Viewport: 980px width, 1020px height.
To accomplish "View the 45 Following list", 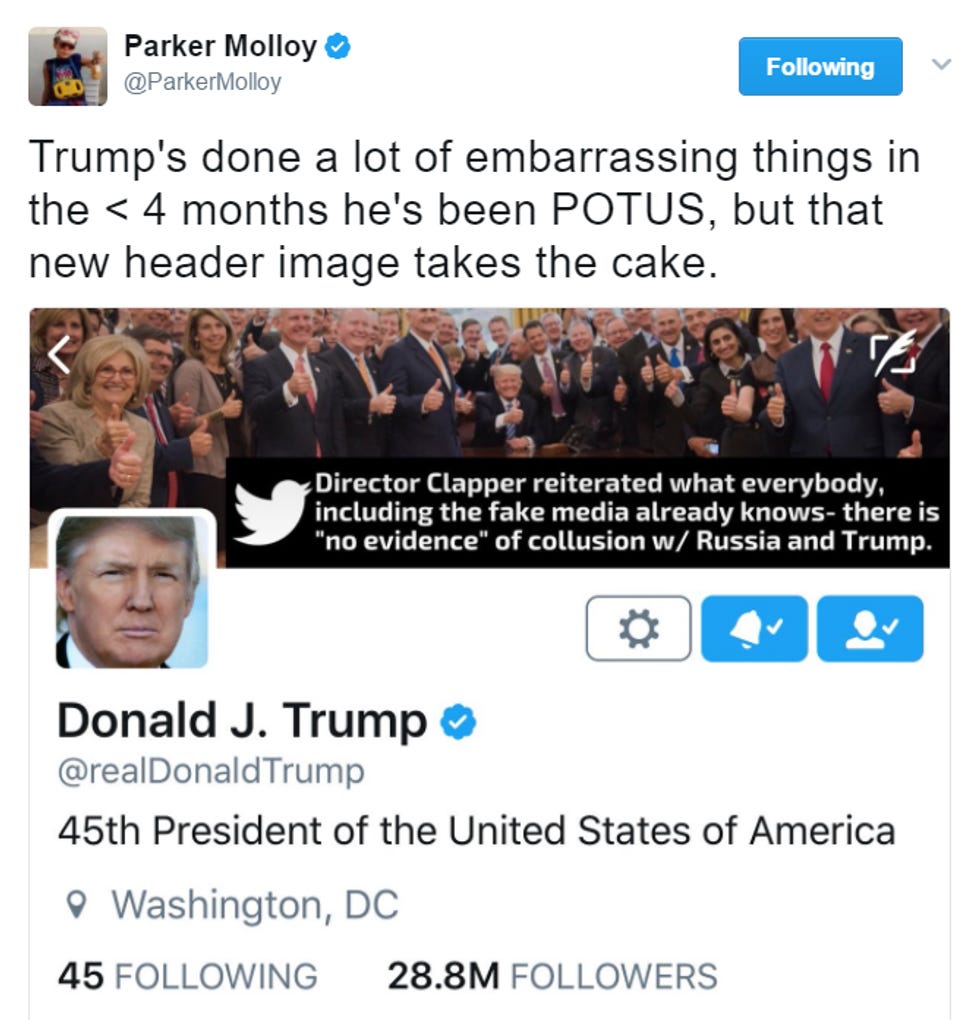I will pos(187,976).
